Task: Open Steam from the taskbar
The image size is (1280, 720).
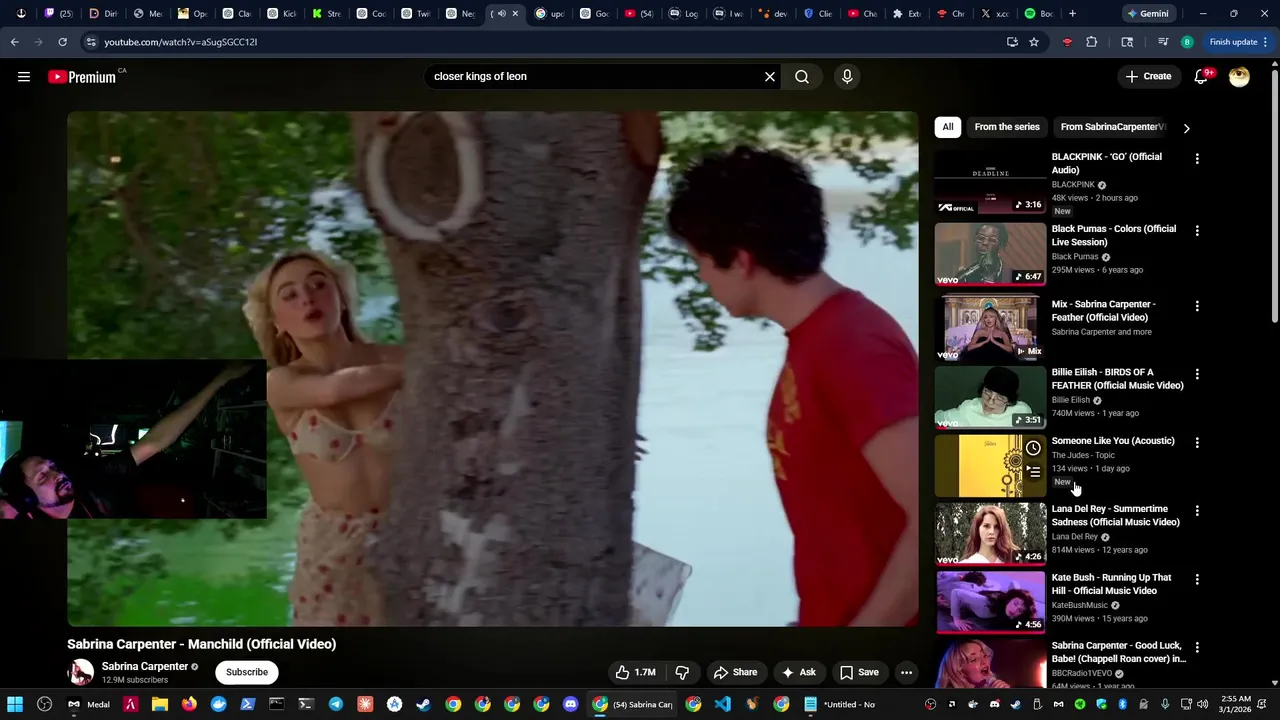Action: (x=423, y=704)
